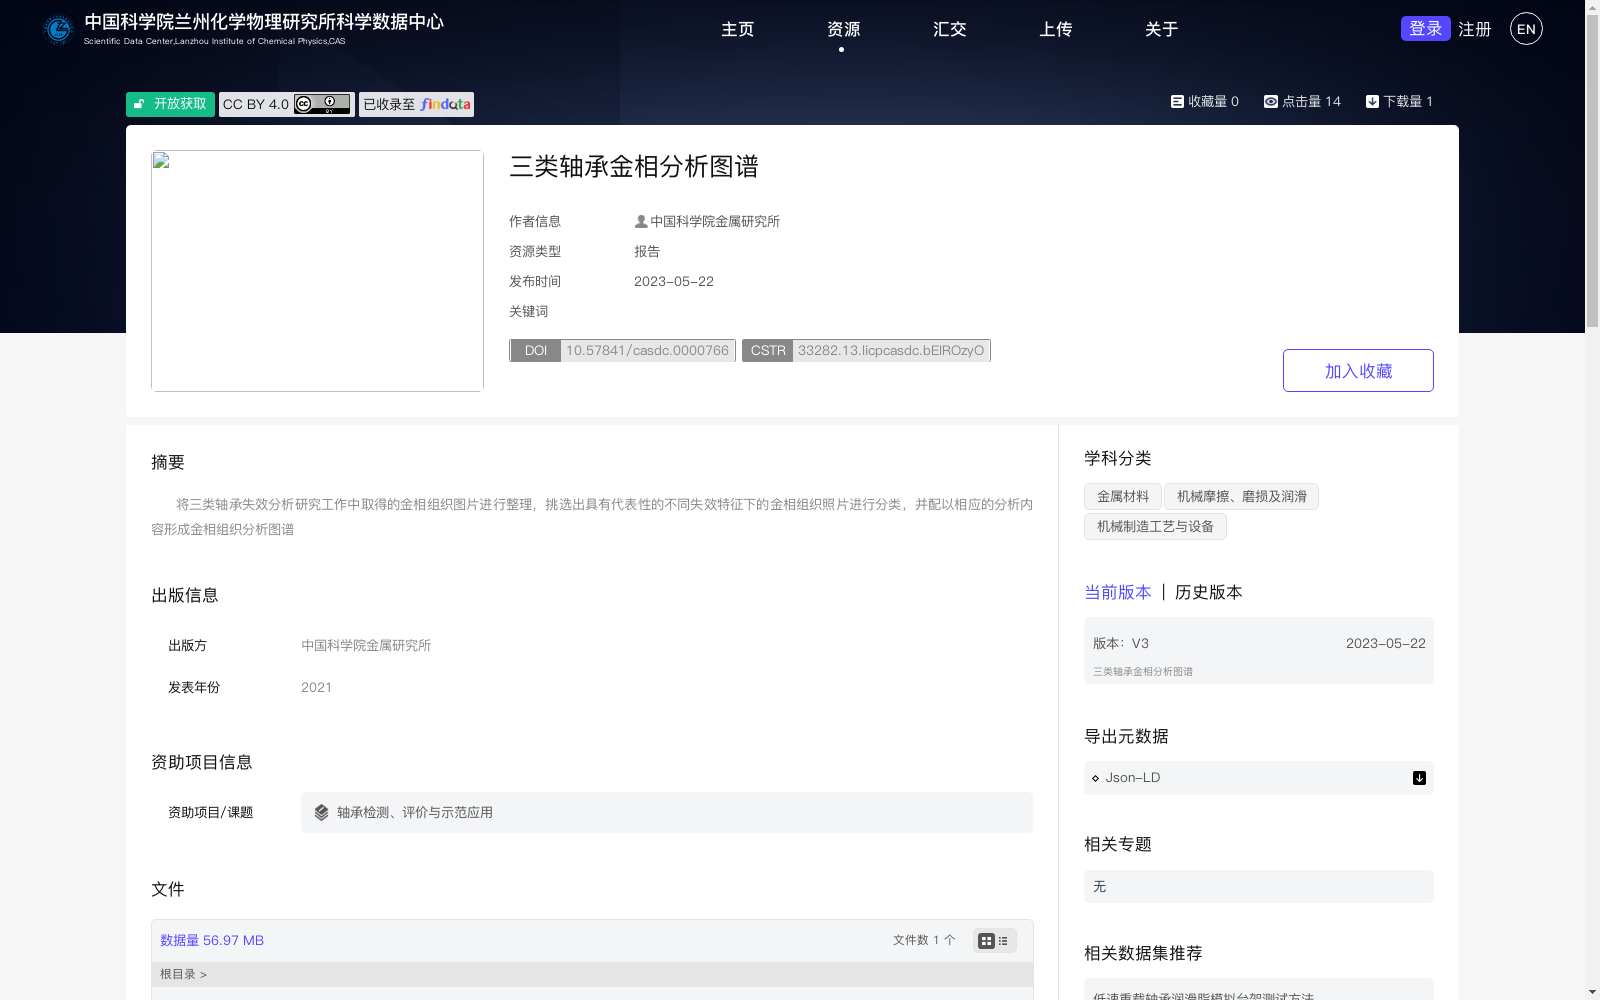Click the CSTR identifier badge

pos(866,350)
